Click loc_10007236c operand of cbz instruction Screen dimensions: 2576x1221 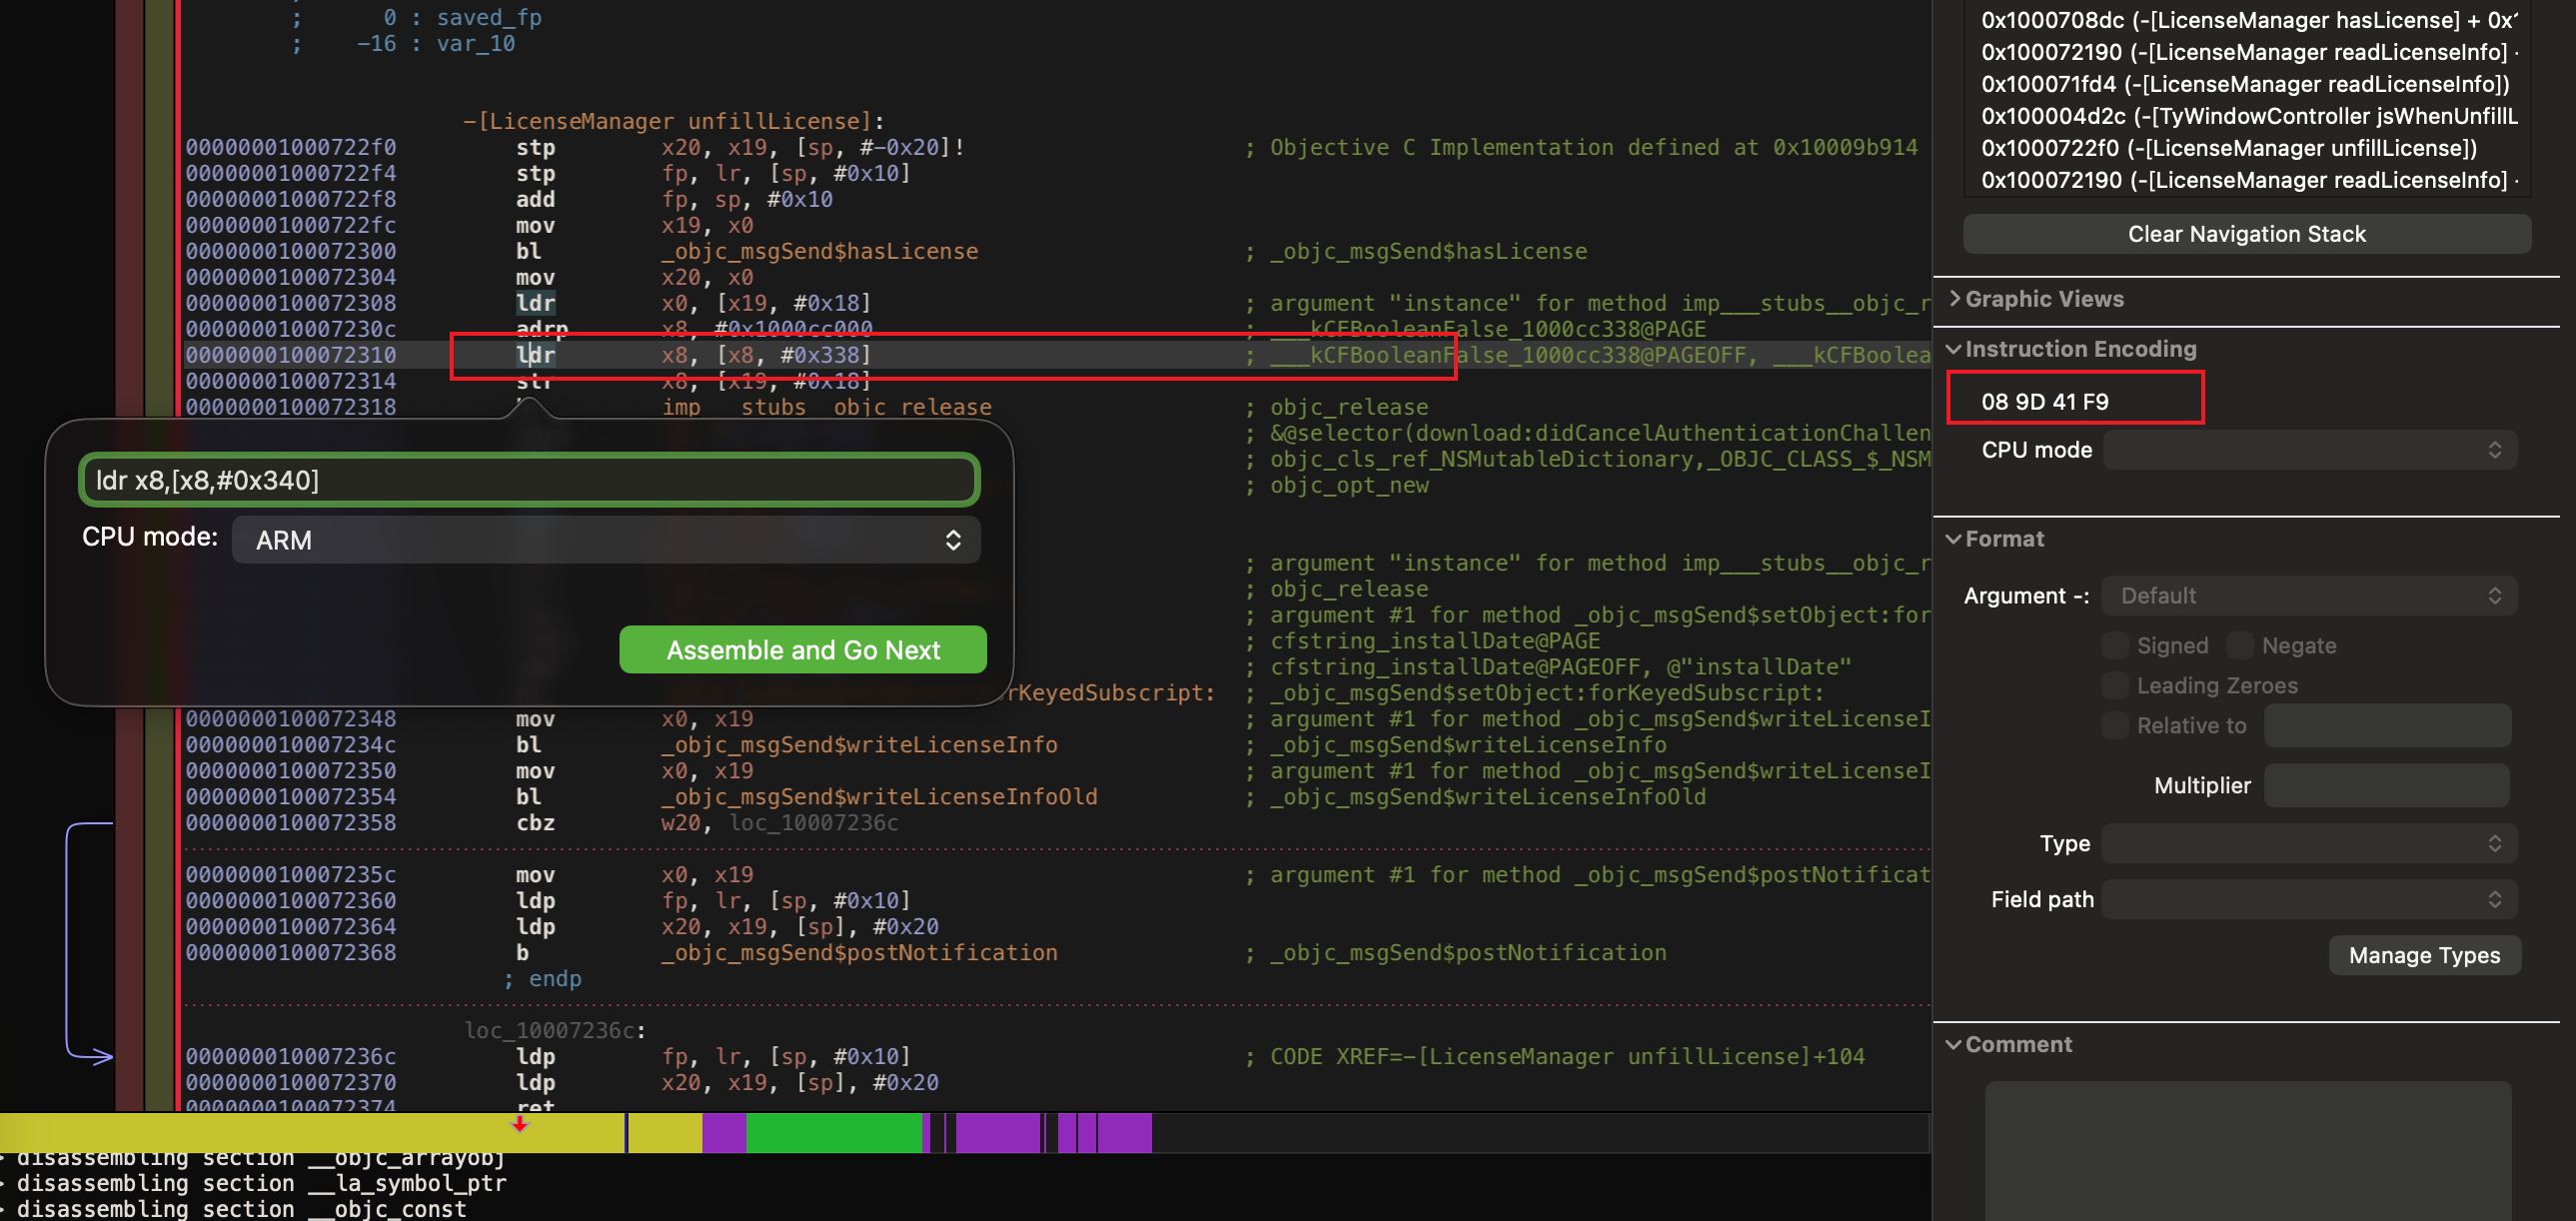coord(813,823)
